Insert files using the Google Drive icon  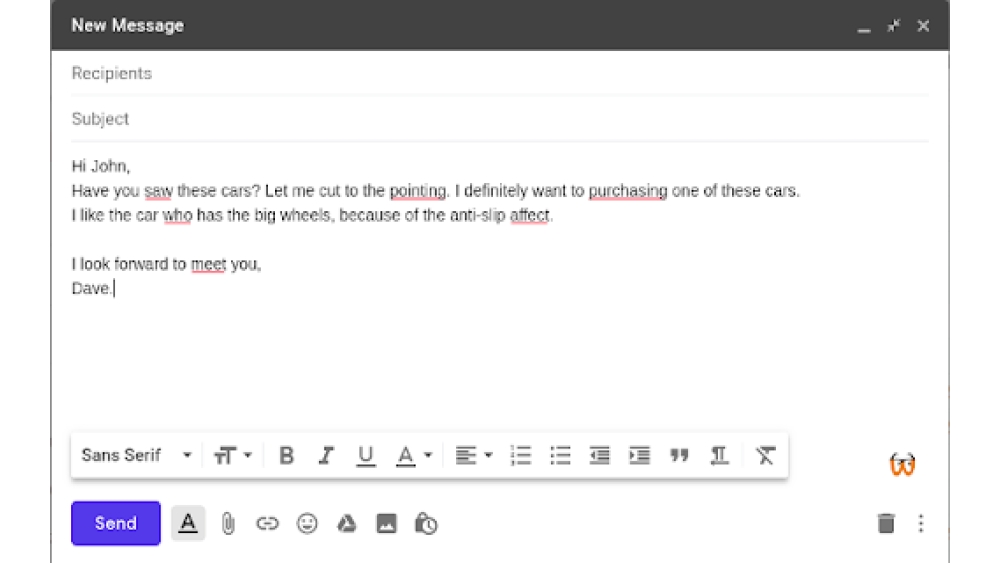(346, 523)
